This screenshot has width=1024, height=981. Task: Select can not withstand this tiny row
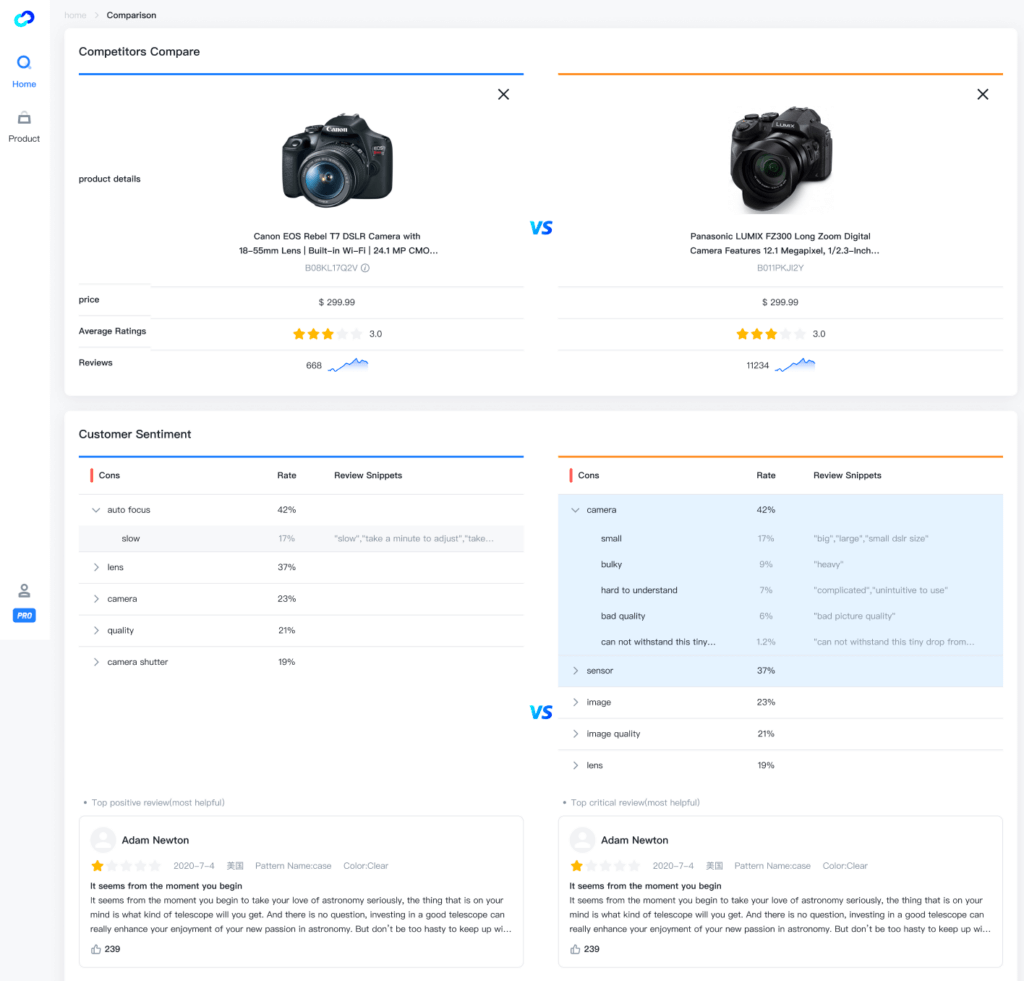pos(780,642)
